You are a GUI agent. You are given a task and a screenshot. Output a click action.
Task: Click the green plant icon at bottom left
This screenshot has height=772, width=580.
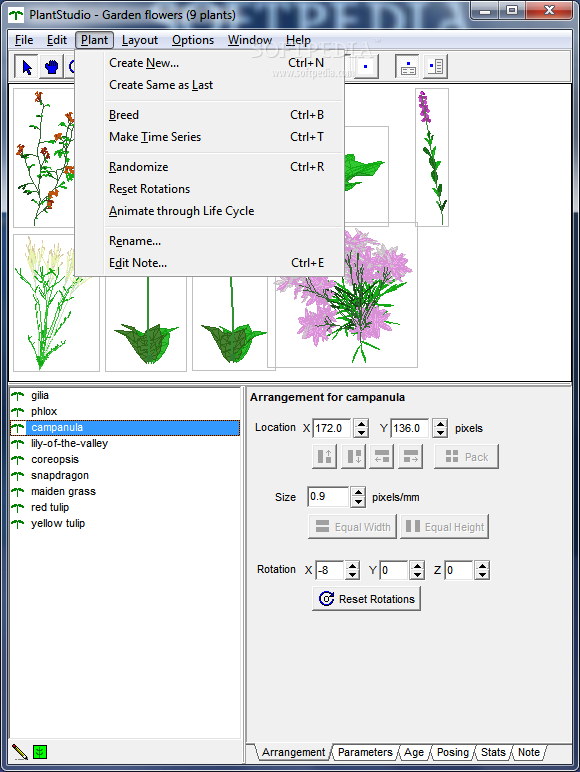pos(40,751)
